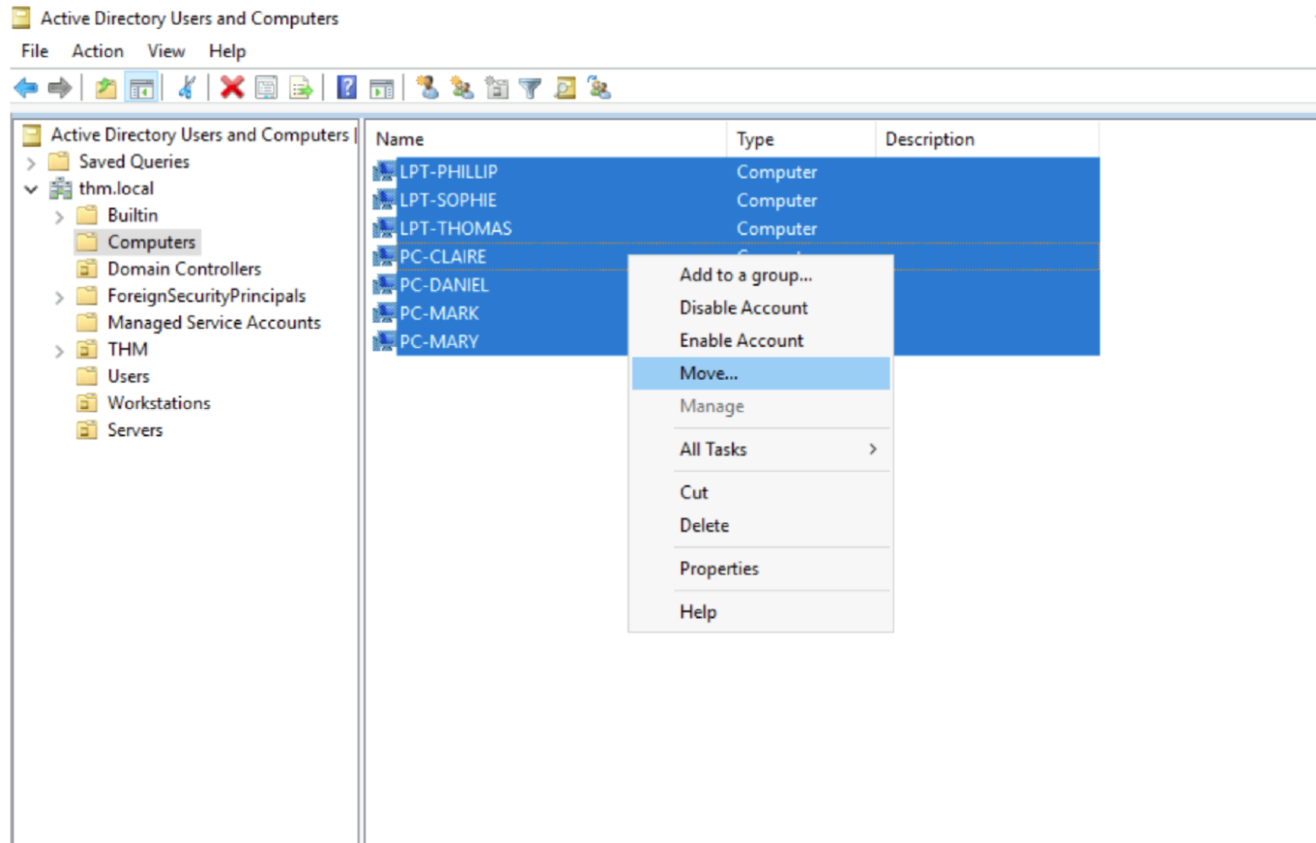Click the red X Delete toolbar icon
1316x843 pixels.
pos(232,88)
